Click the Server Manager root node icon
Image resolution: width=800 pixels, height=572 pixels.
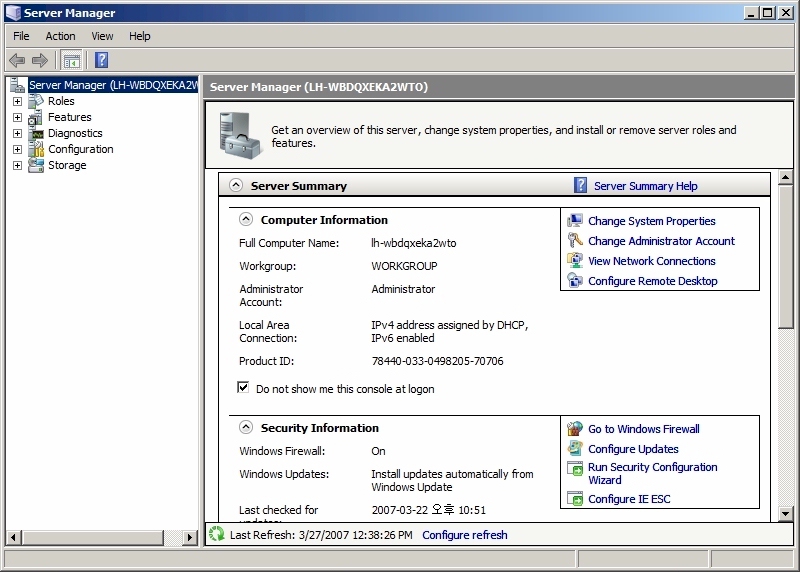[18, 85]
